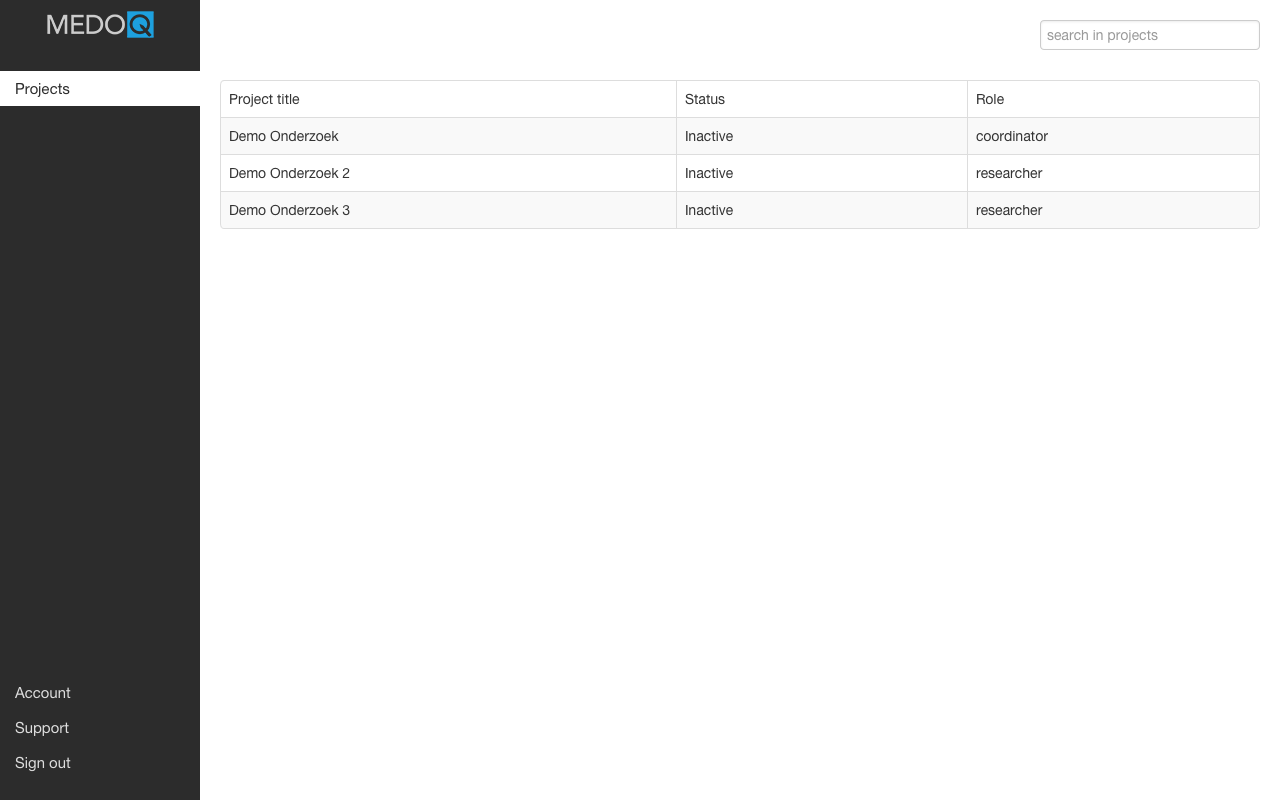
Task: Click the Role column header
Action: click(990, 99)
